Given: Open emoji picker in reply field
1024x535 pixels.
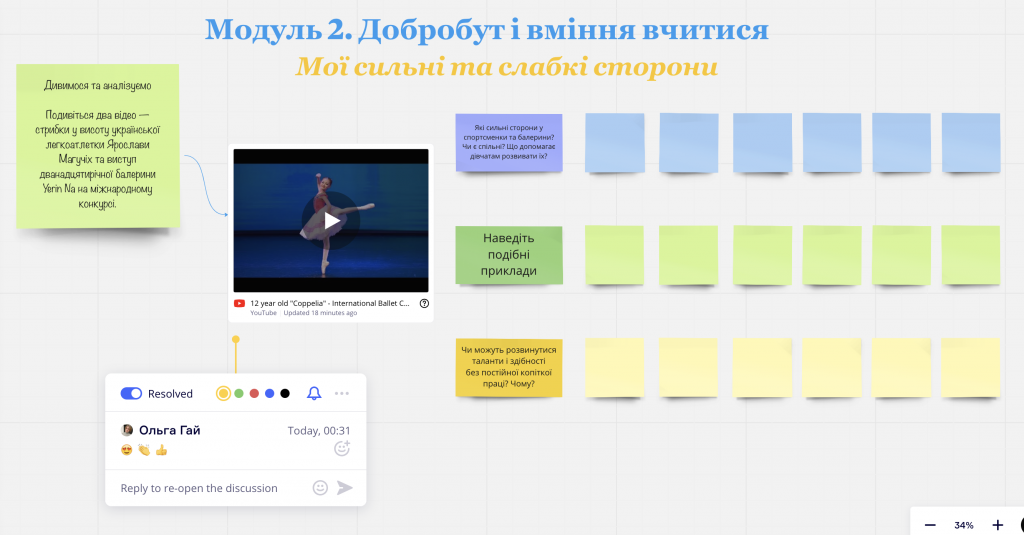Looking at the screenshot, I should pos(320,488).
